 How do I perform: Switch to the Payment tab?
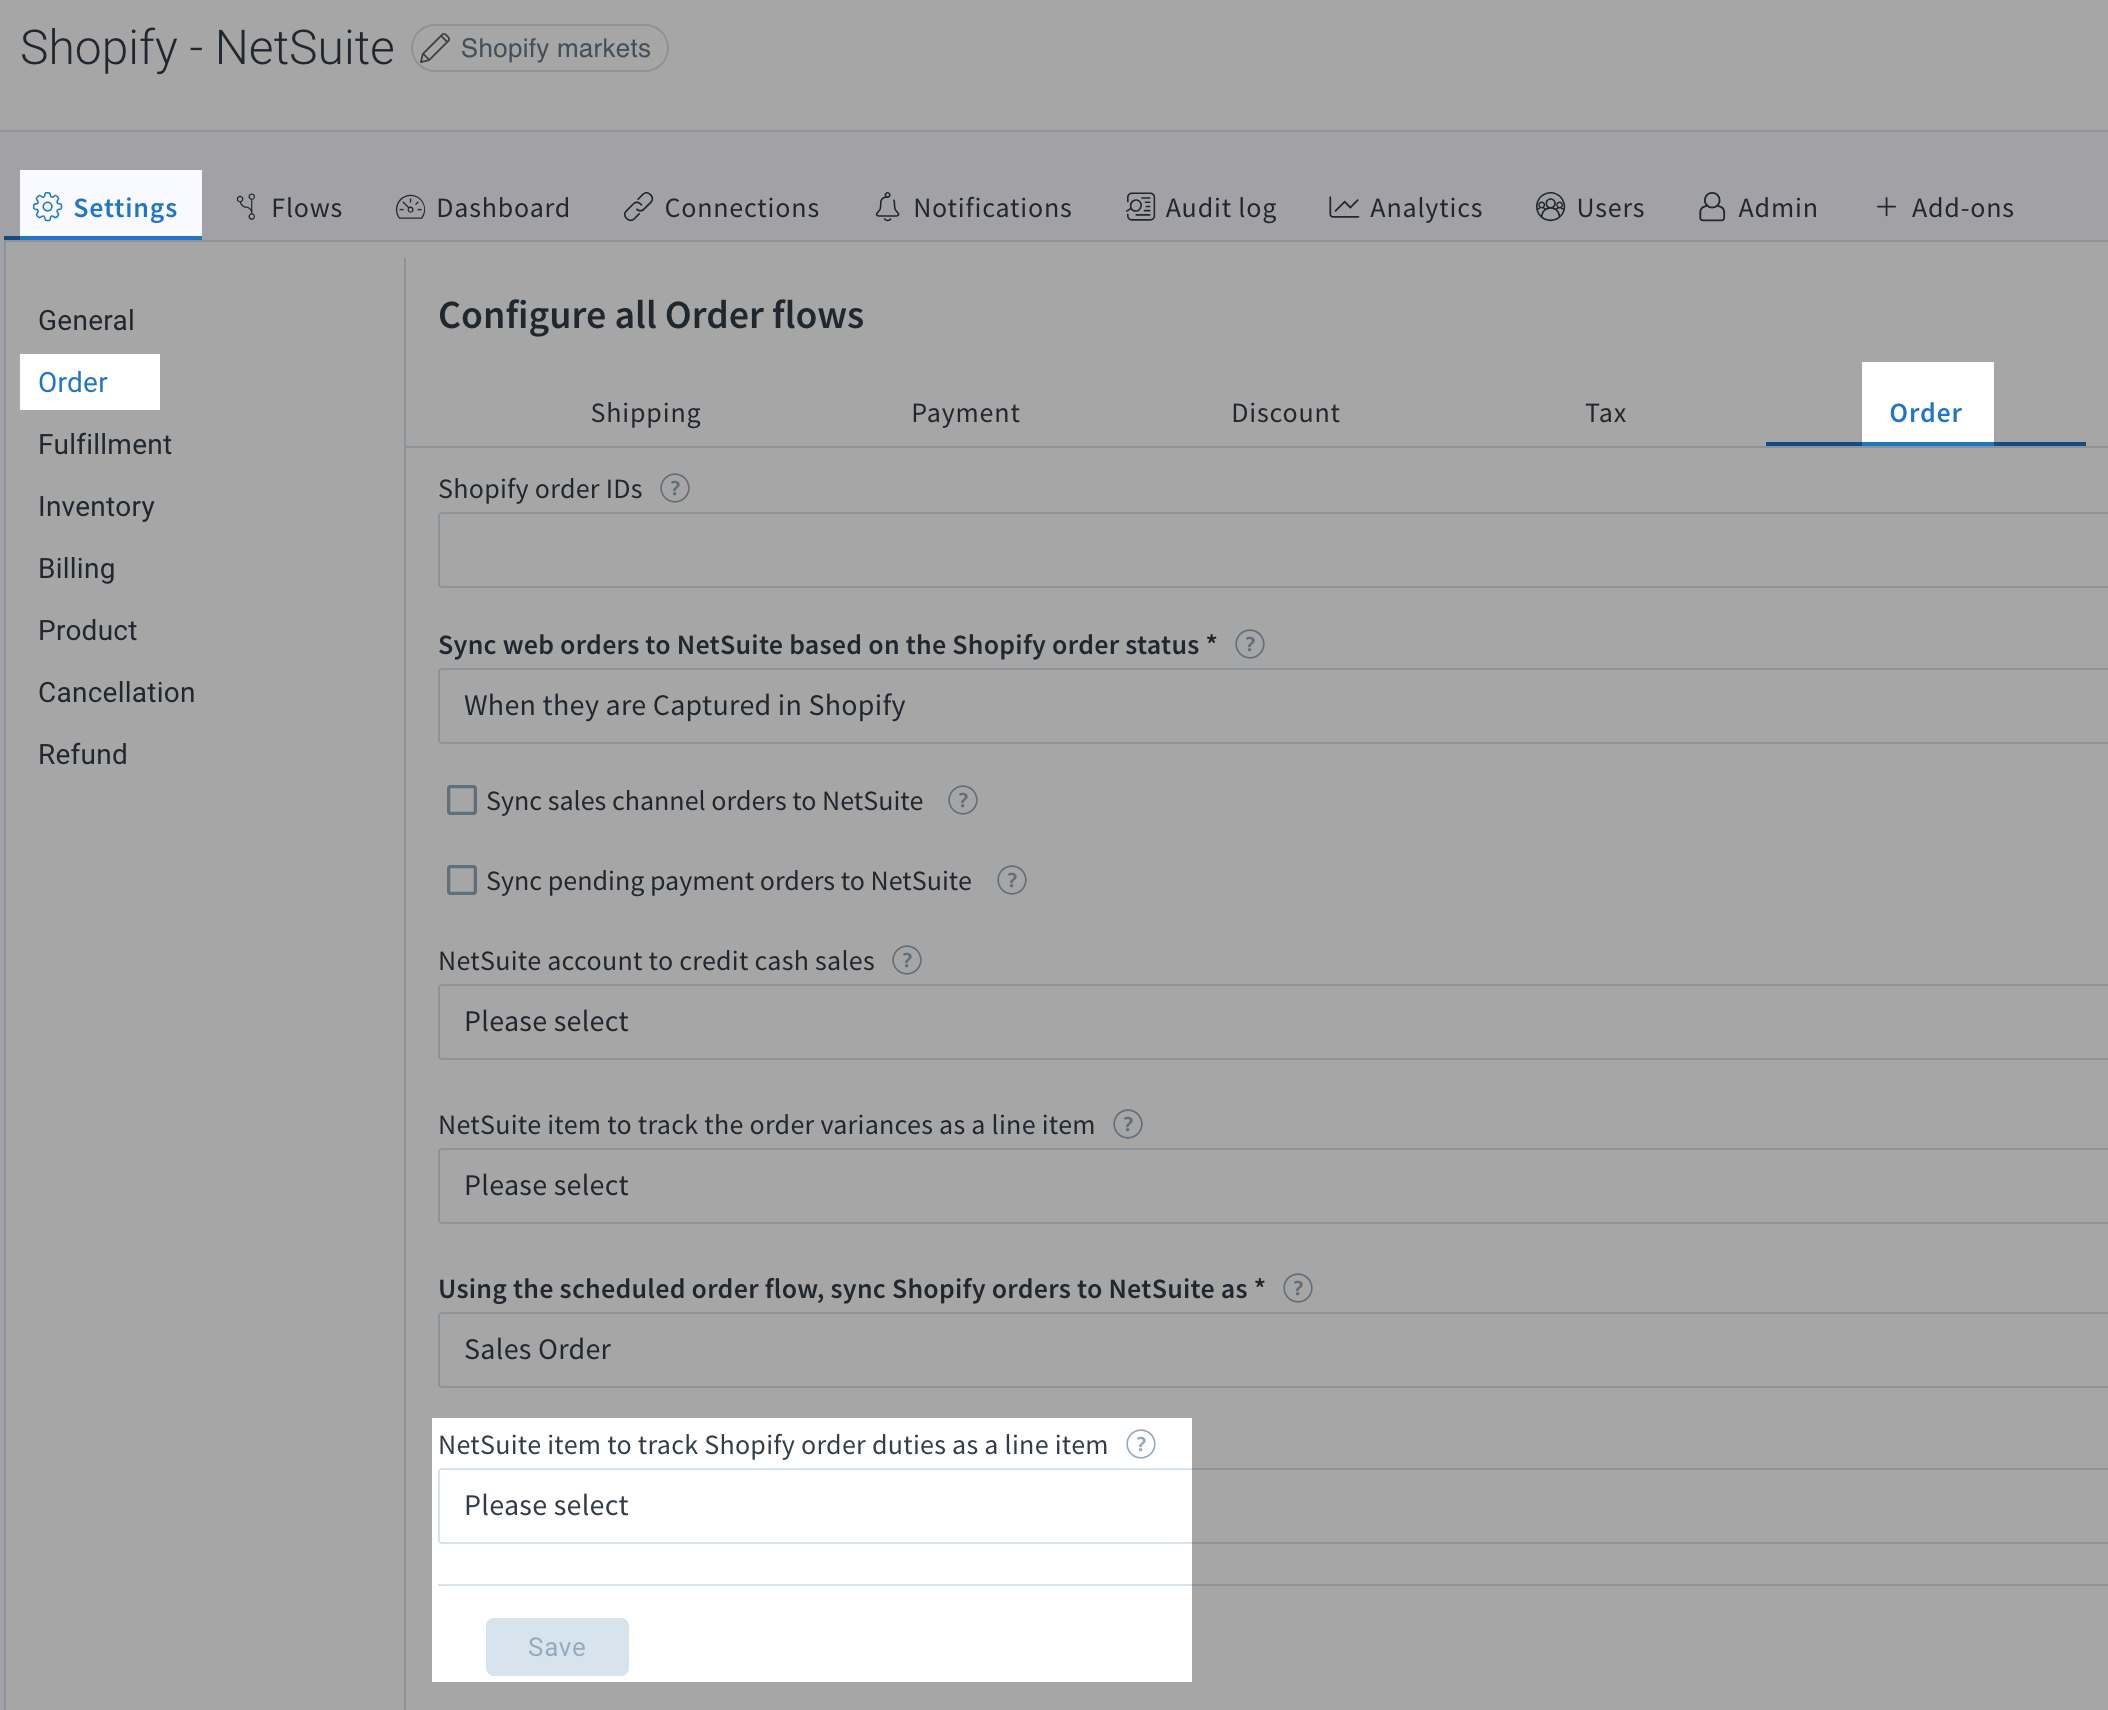(966, 412)
